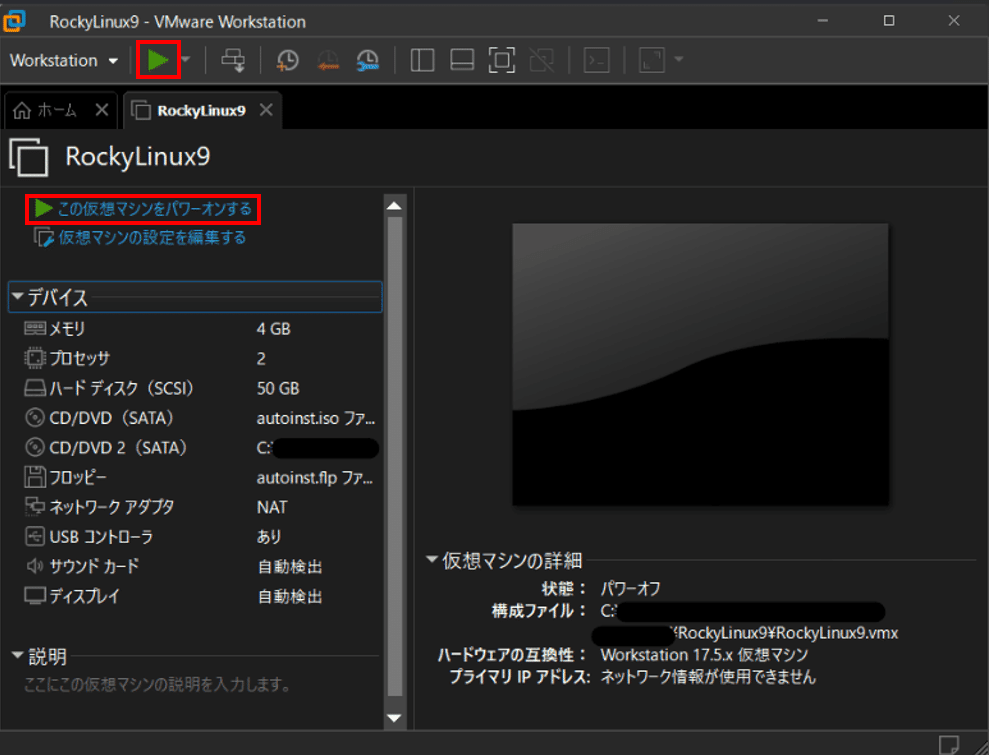Viewport: 989px width, 755px height.
Task: Select the CD/DVD 2 (SATA) row
Action: click(x=195, y=448)
